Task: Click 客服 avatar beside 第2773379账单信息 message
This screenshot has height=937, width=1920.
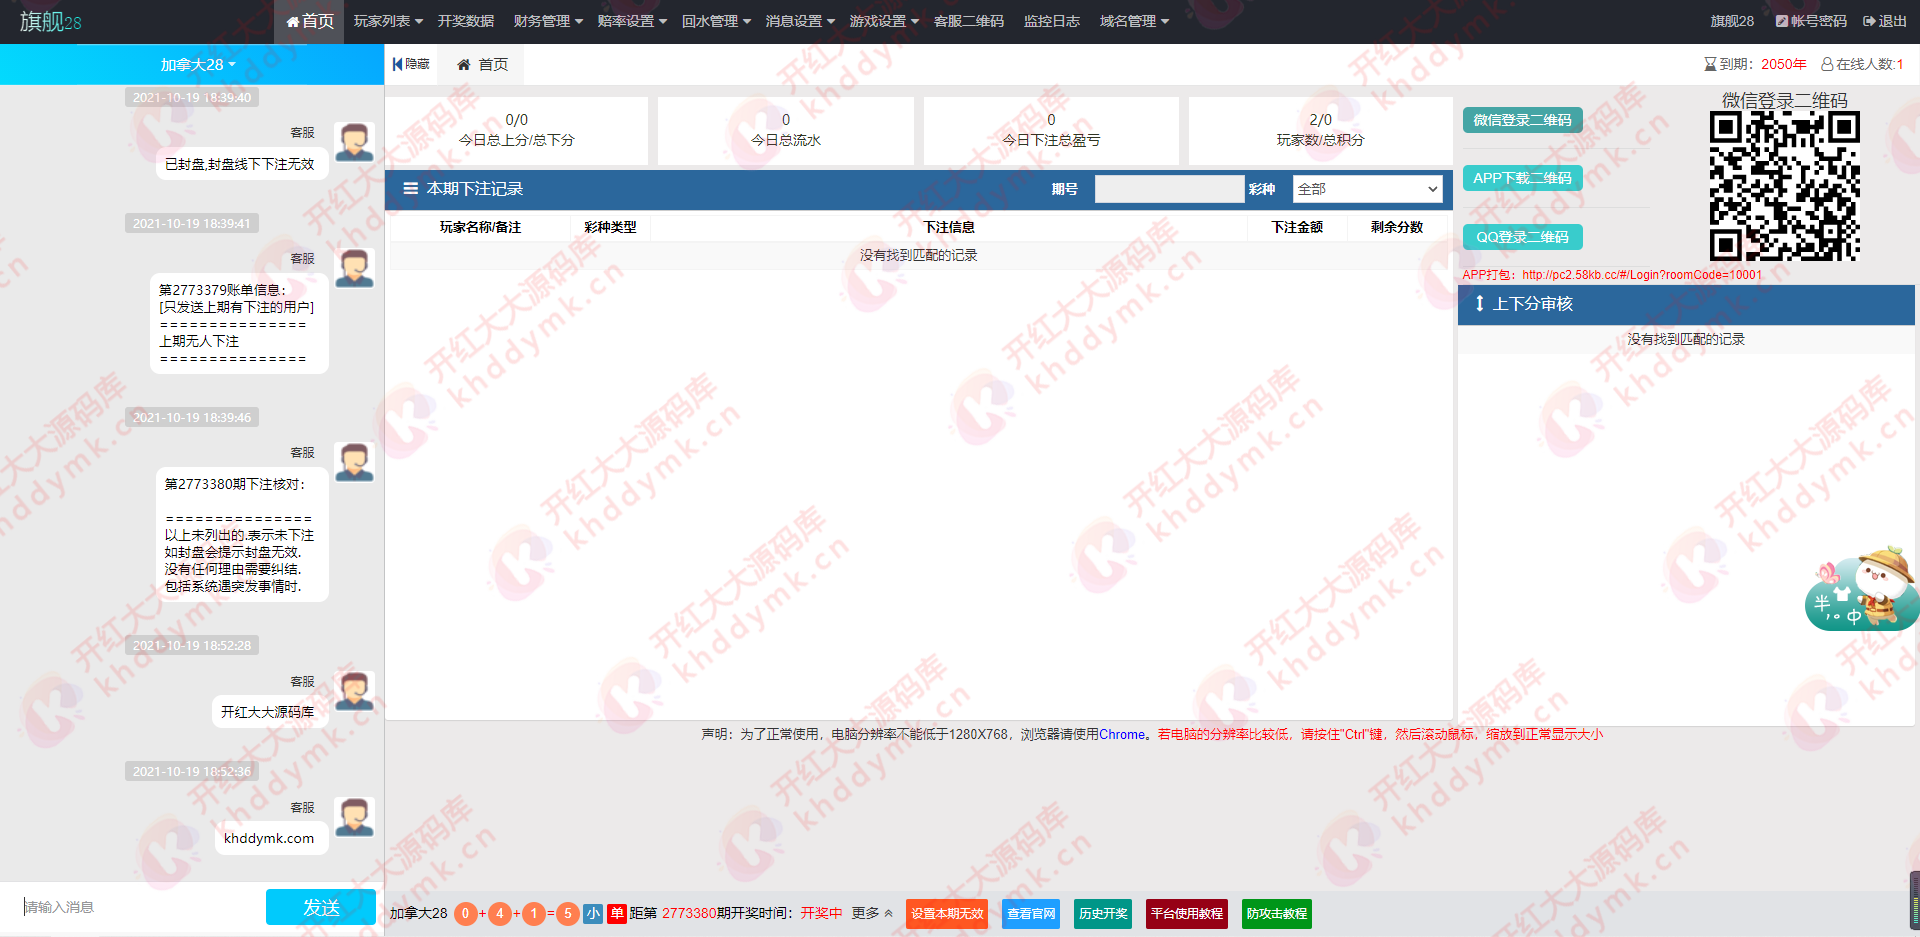Action: pyautogui.click(x=355, y=269)
